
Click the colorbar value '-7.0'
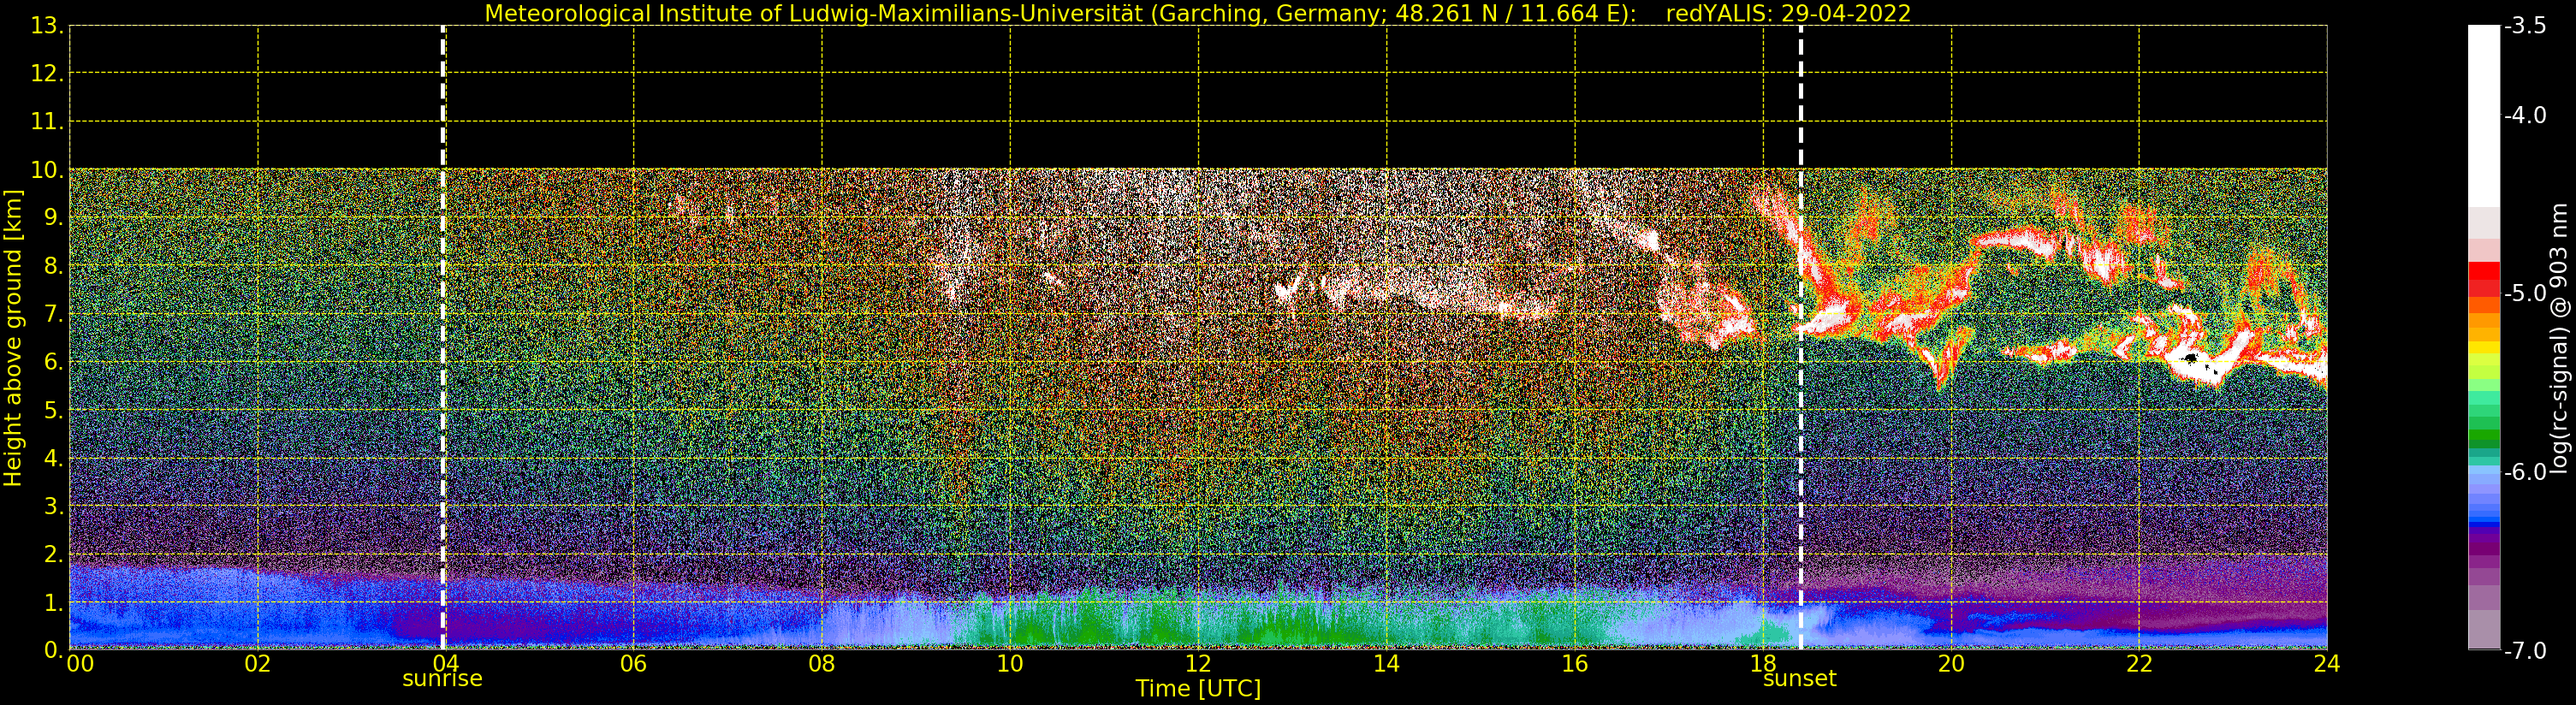point(2525,651)
